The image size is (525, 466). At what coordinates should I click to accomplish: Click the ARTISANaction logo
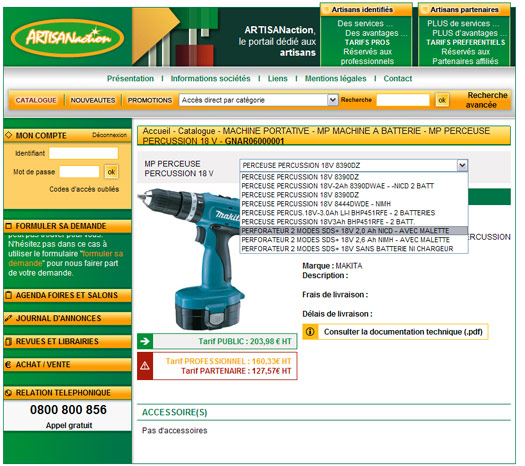pos(67,37)
